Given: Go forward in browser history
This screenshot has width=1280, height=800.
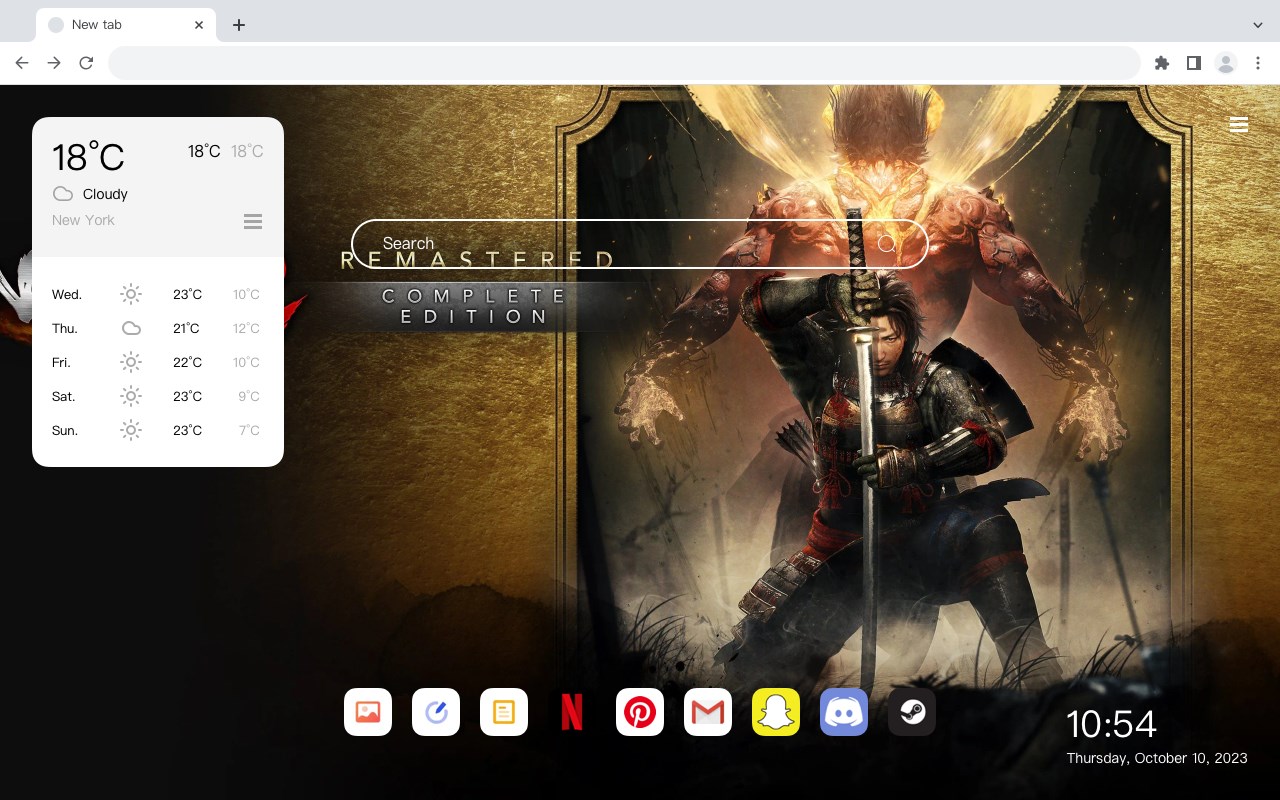Looking at the screenshot, I should (x=54, y=63).
